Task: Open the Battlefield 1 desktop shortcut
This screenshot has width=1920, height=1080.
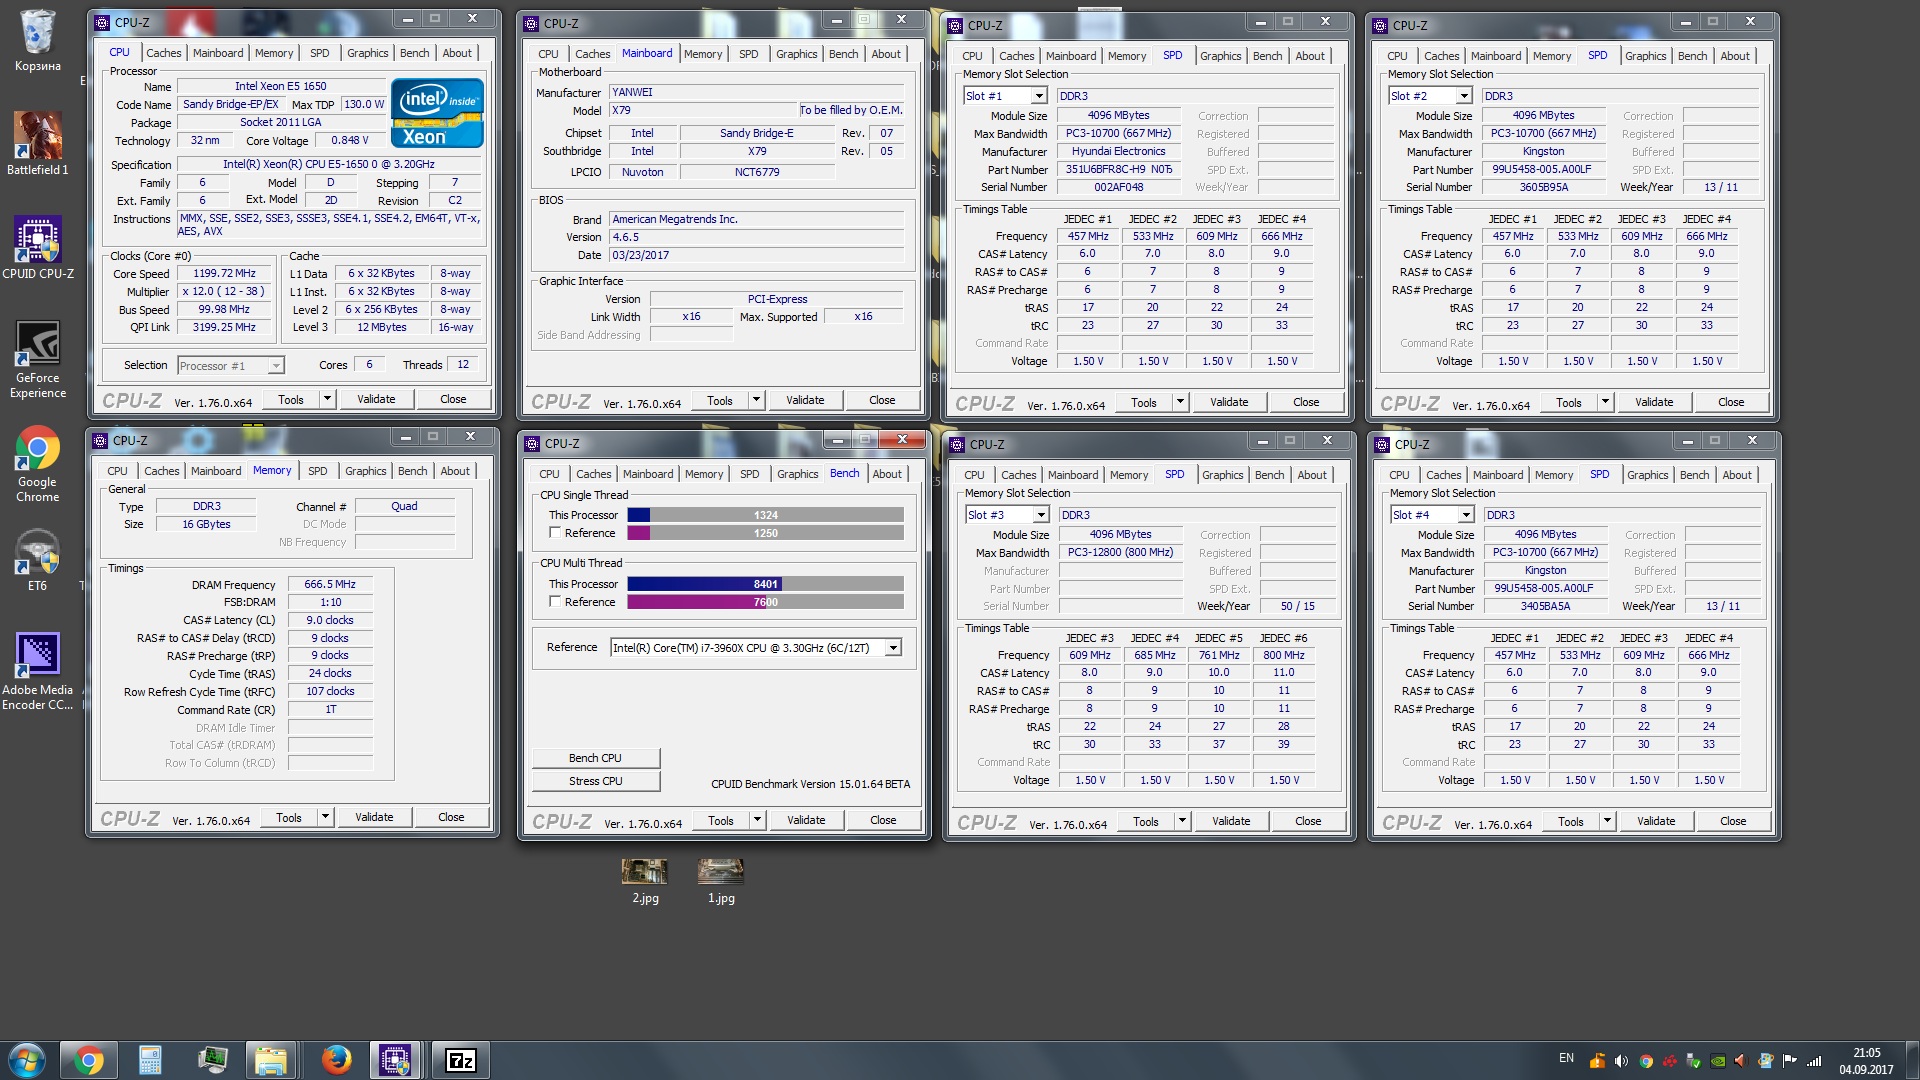Action: (37, 137)
